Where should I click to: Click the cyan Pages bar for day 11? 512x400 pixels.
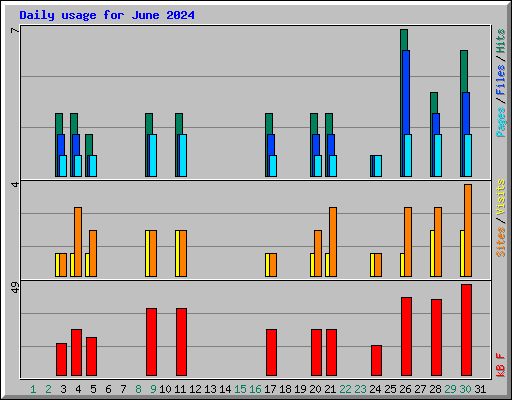(183, 155)
